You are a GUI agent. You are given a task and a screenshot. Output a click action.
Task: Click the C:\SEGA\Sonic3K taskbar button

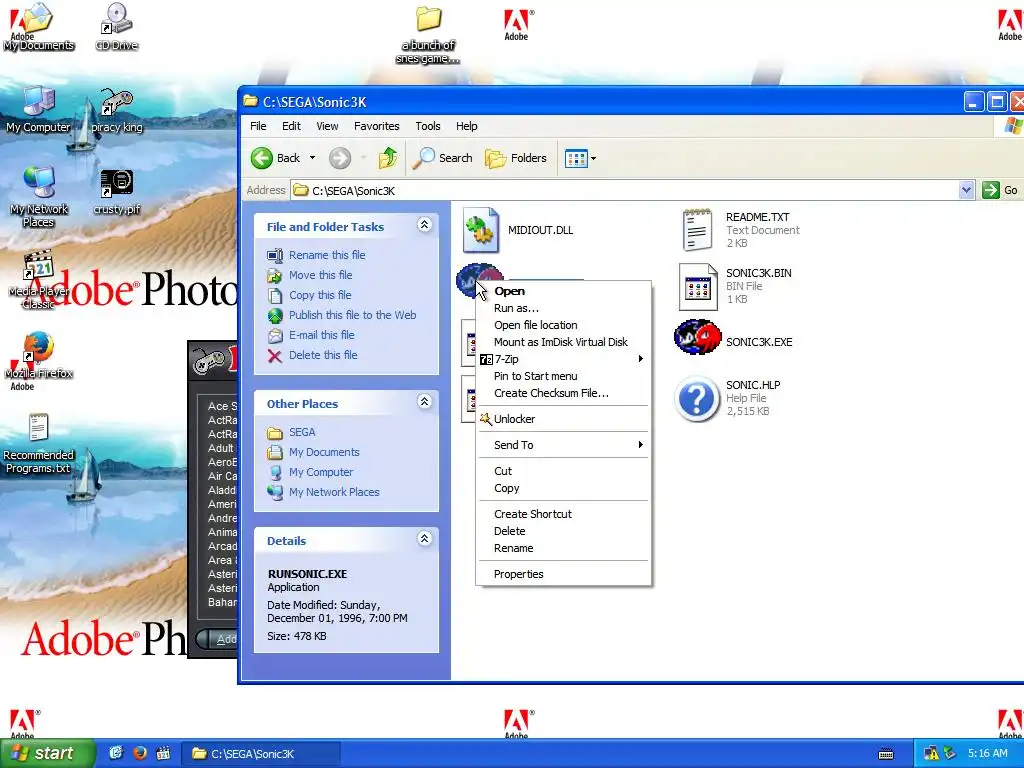pos(260,754)
